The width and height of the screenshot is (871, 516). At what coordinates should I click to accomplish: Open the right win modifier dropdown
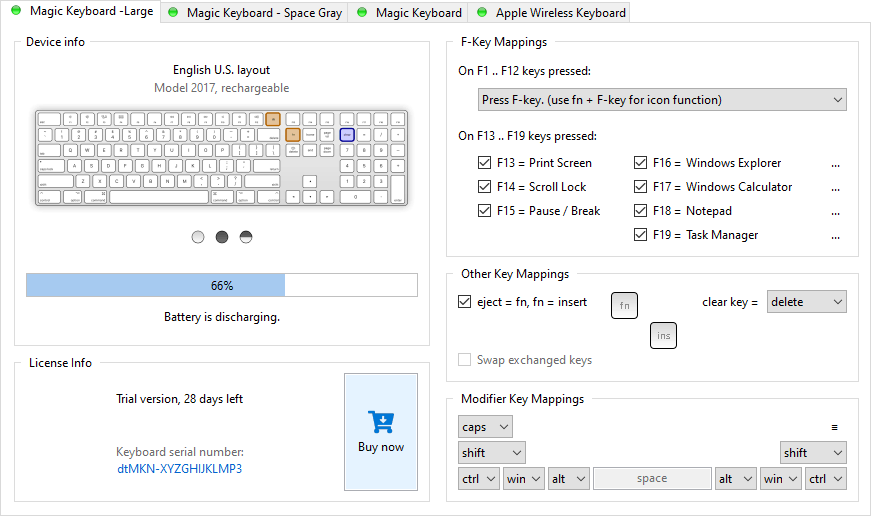pos(781,478)
